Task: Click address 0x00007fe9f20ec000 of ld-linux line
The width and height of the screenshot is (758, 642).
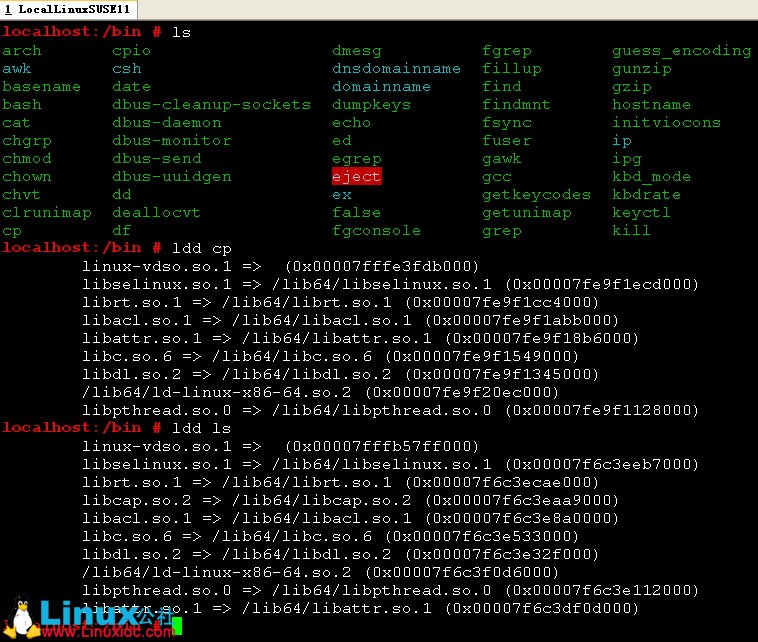Action: pyautogui.click(x=462, y=393)
